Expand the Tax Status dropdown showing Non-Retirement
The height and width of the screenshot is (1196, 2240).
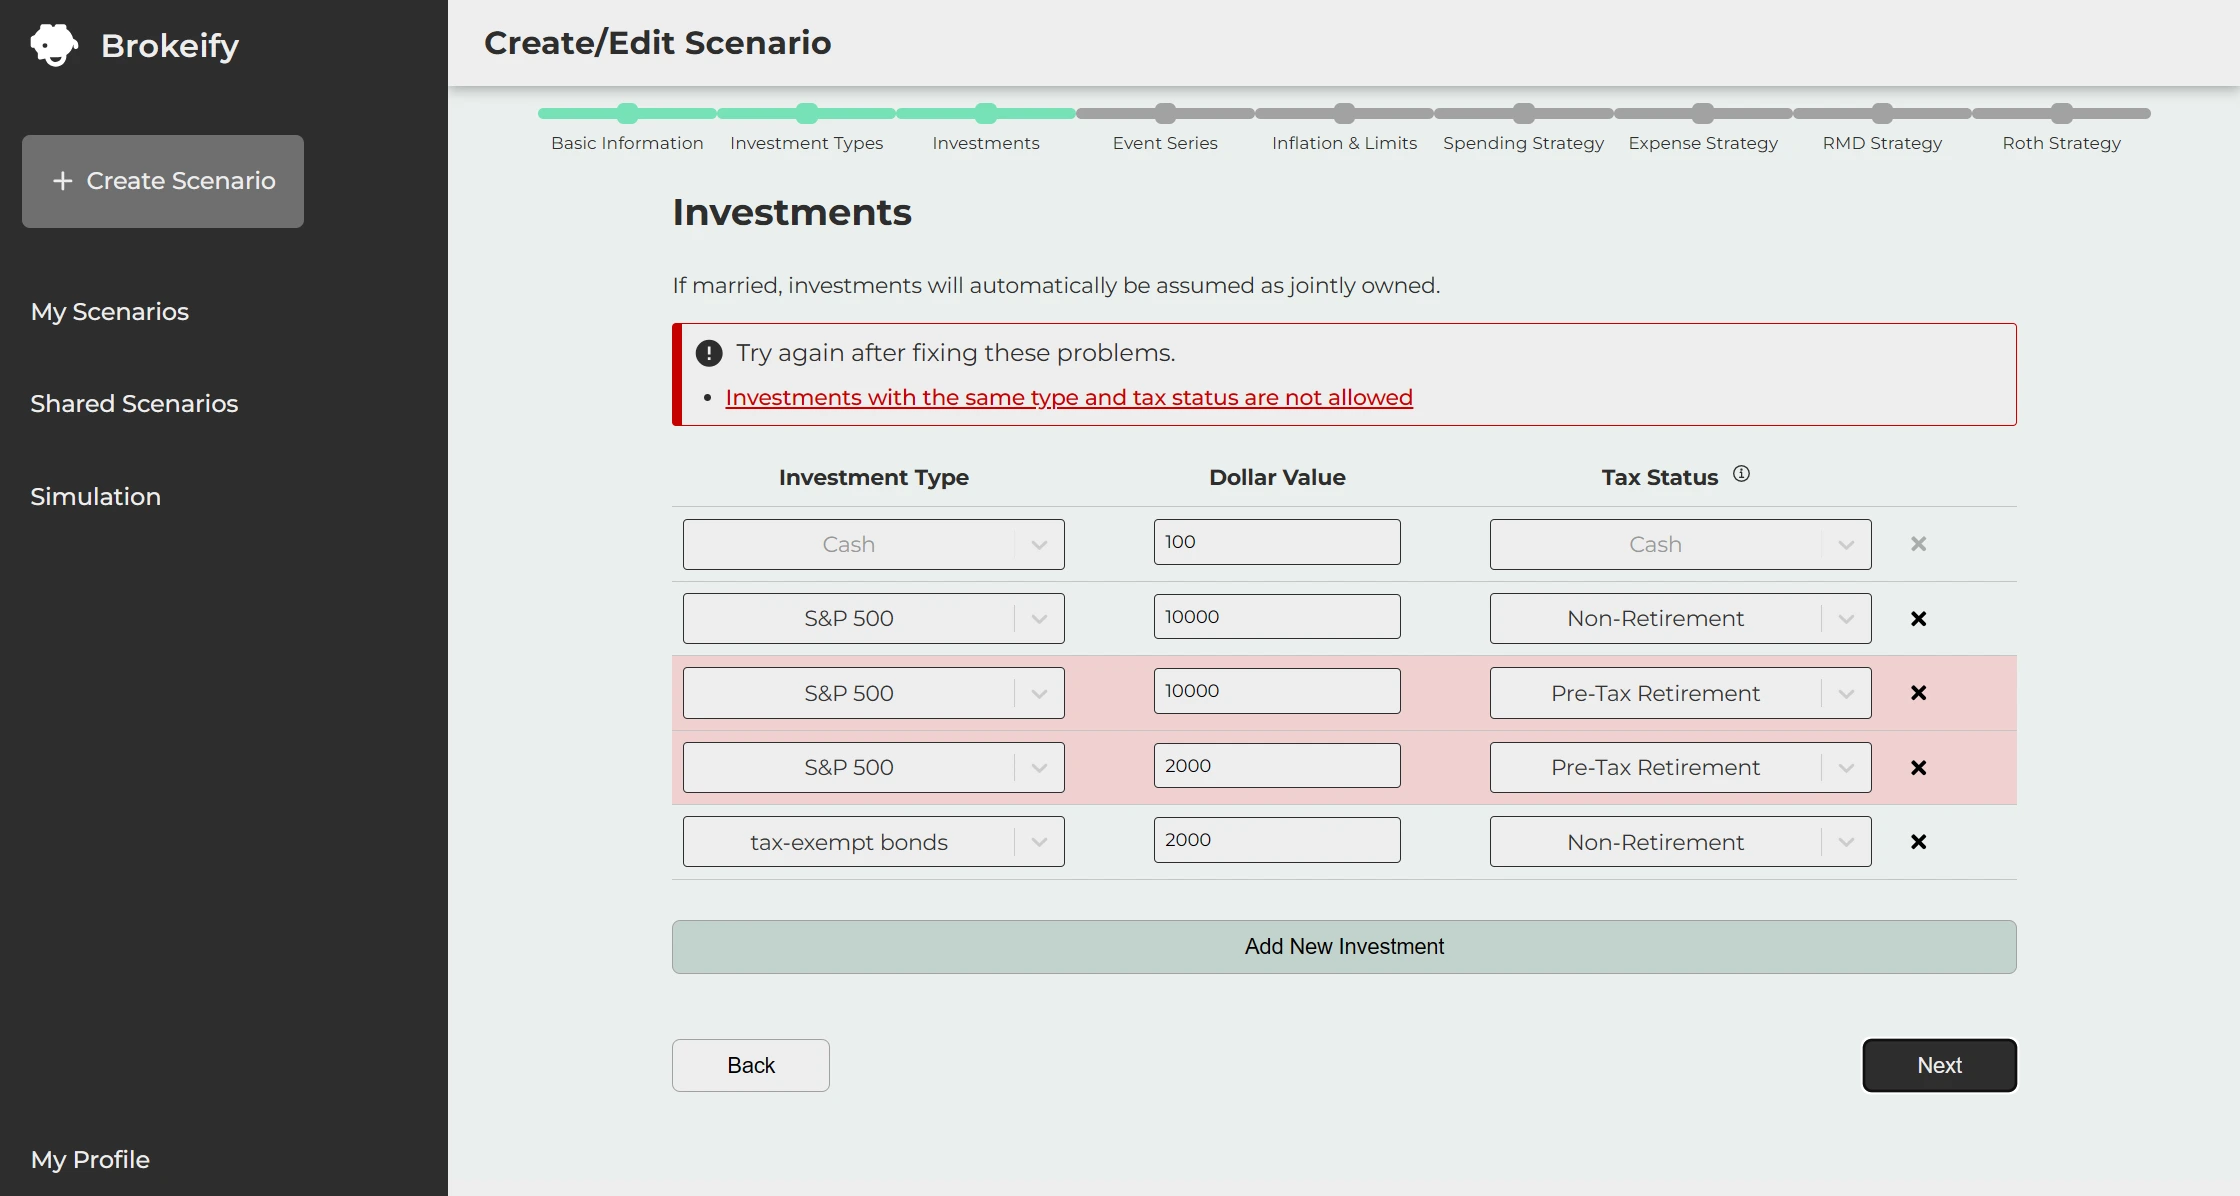(1845, 618)
